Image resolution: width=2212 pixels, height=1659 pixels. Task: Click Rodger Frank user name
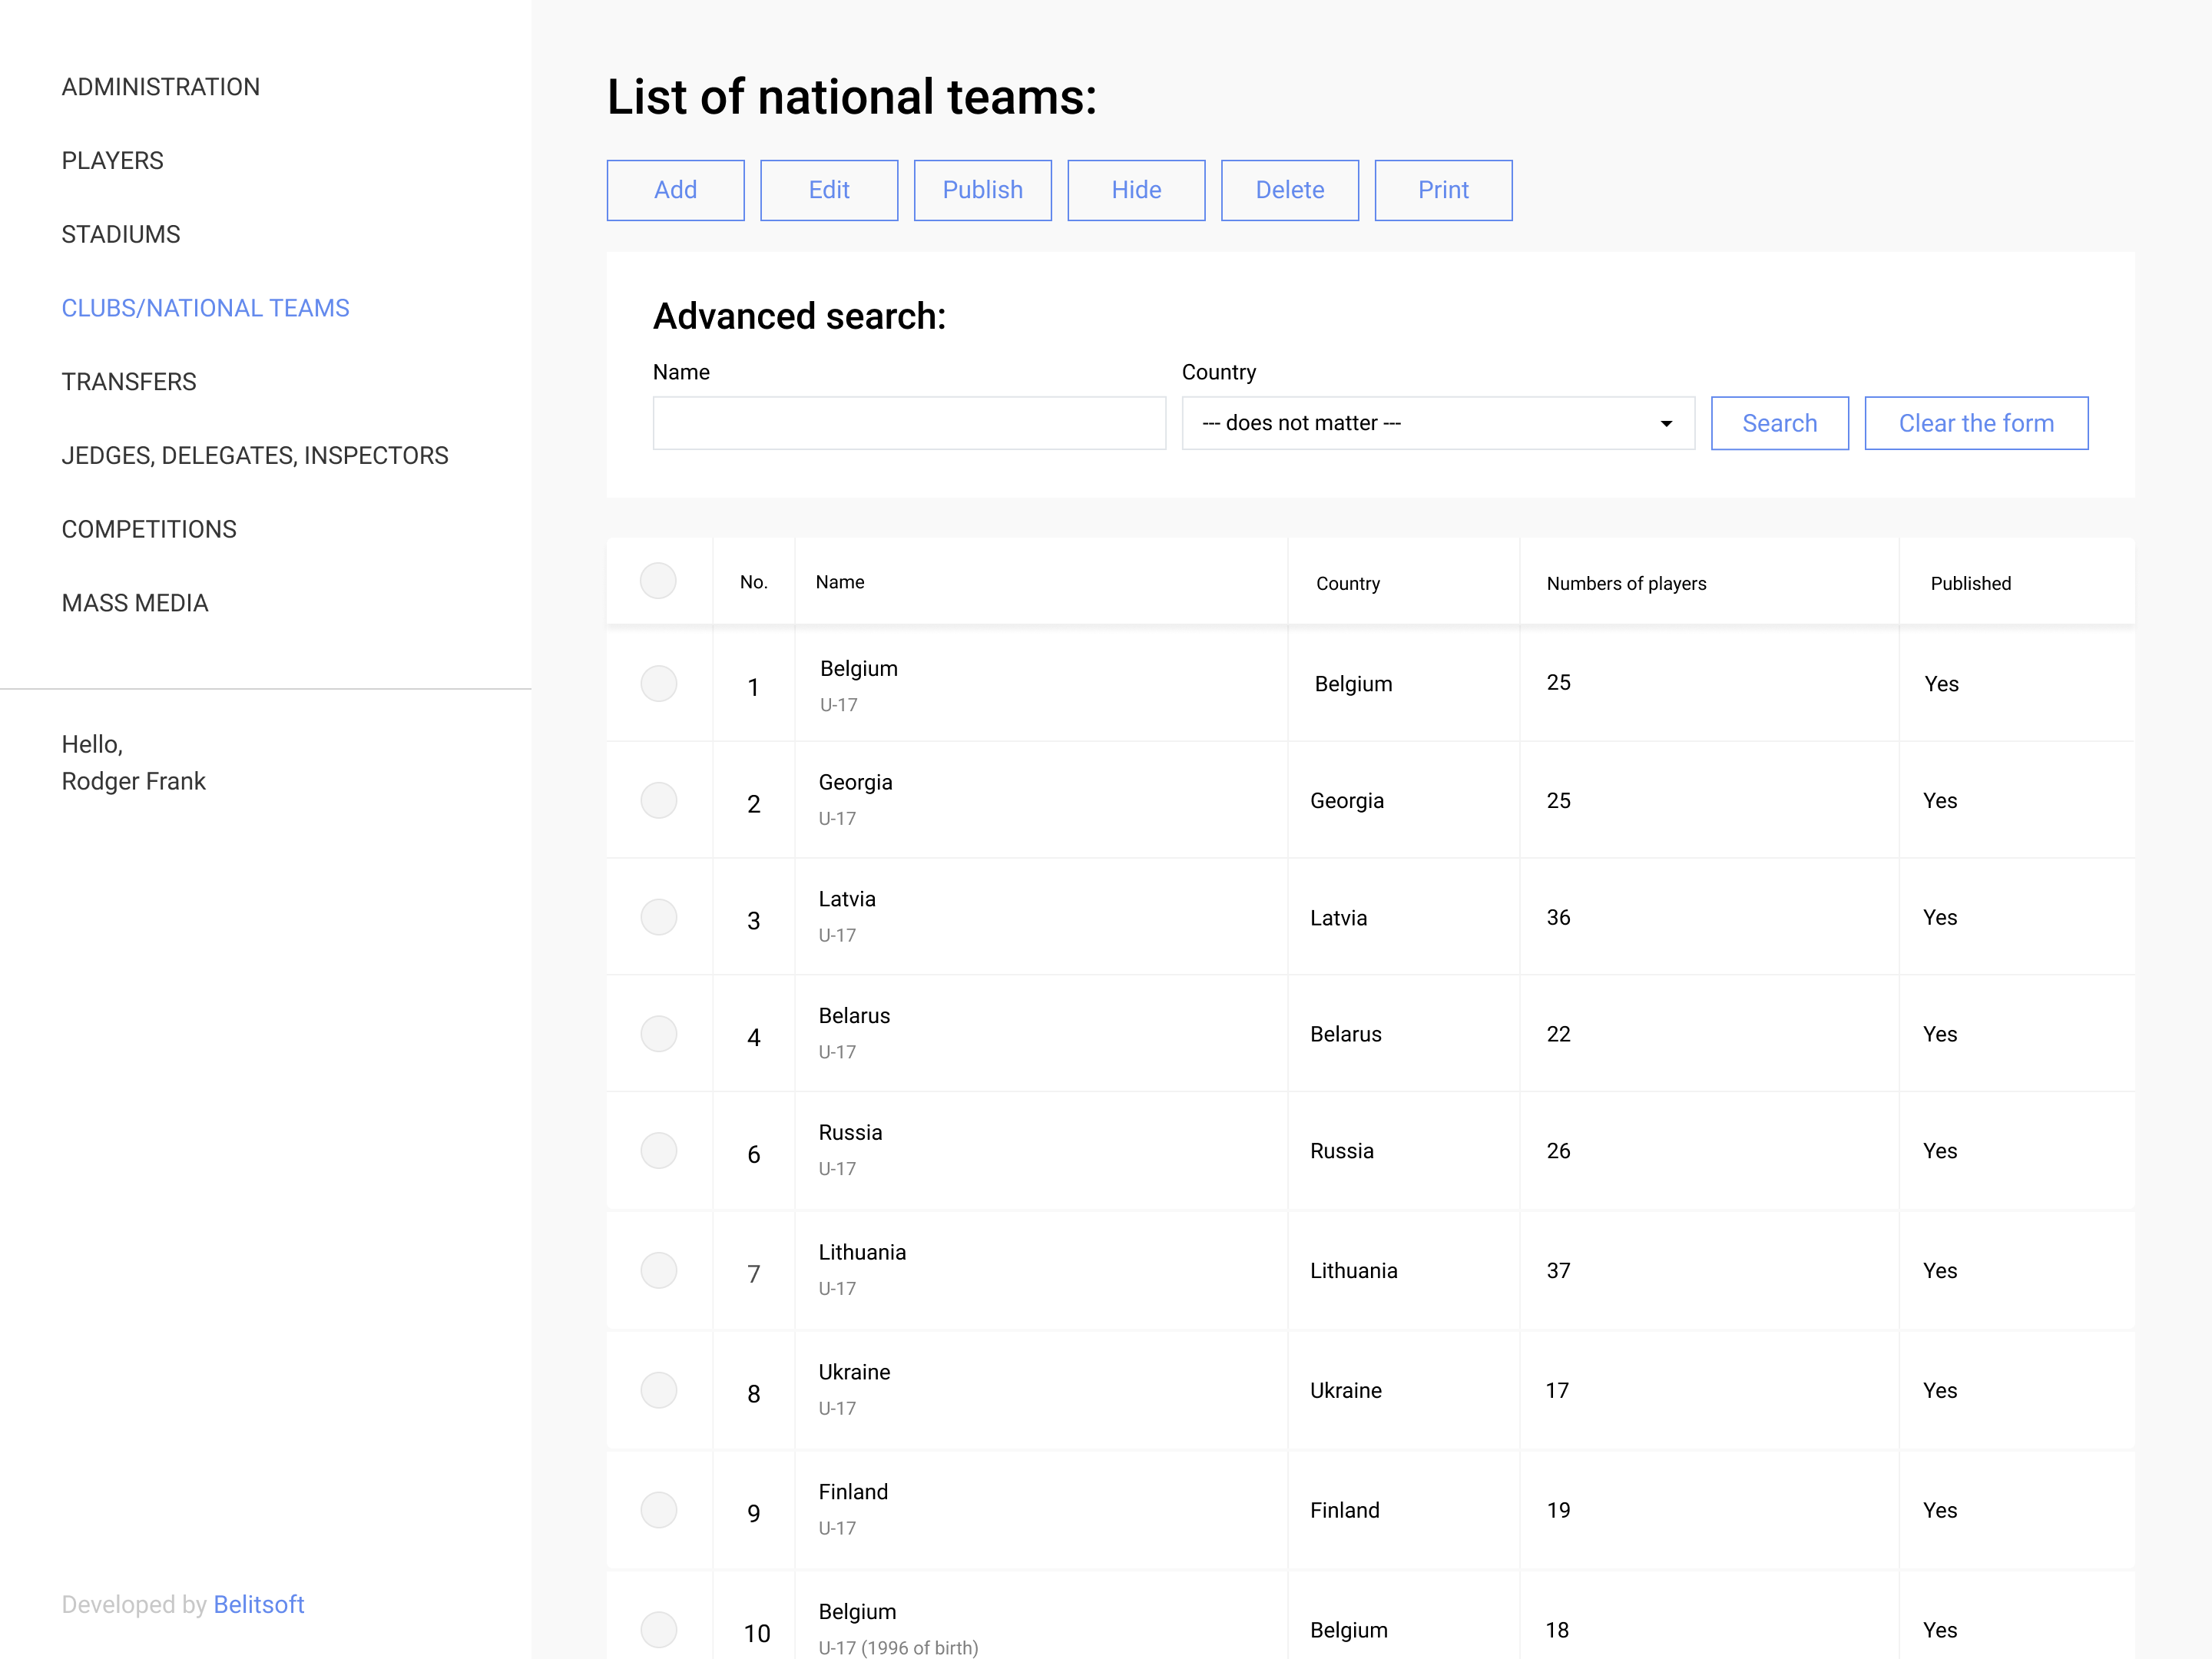134,782
